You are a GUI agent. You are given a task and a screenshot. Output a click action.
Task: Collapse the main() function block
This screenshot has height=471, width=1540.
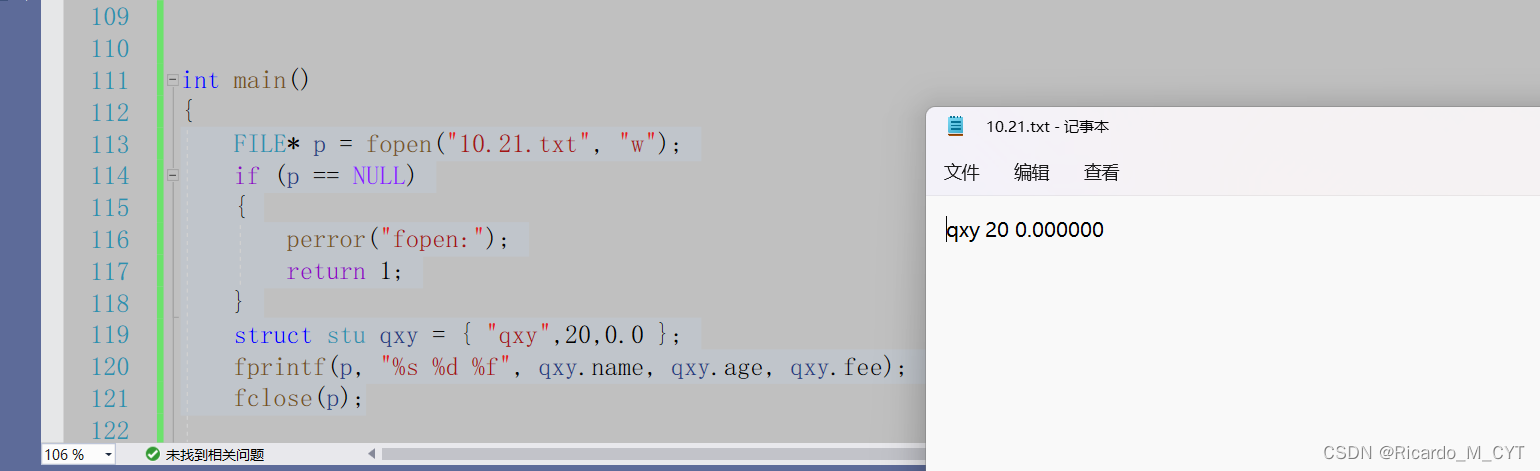point(173,80)
